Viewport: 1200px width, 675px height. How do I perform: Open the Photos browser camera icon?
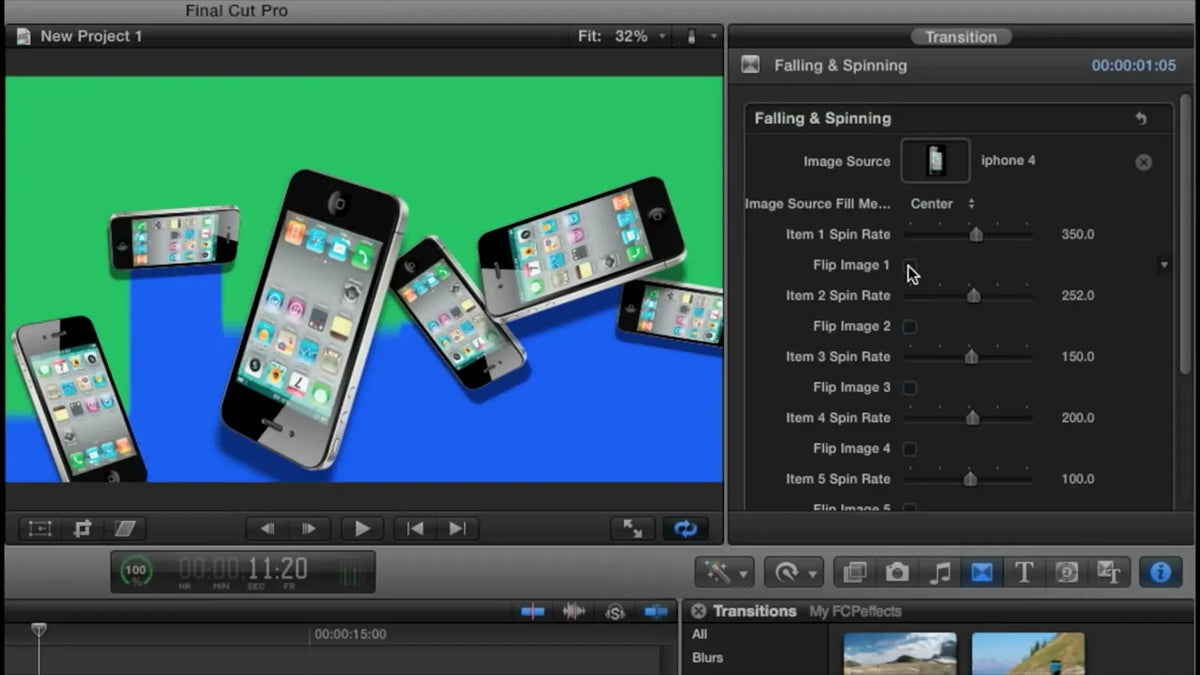(897, 572)
